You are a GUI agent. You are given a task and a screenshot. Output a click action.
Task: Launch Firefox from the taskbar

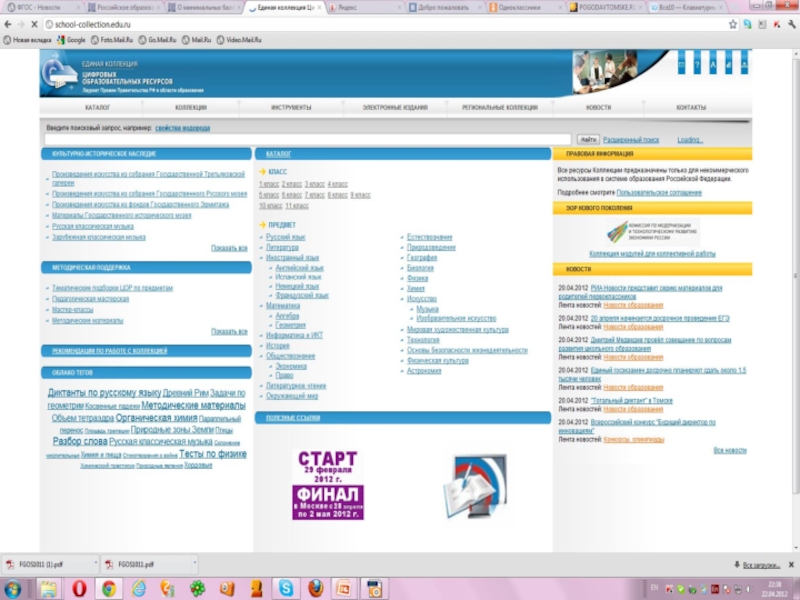pos(316,589)
